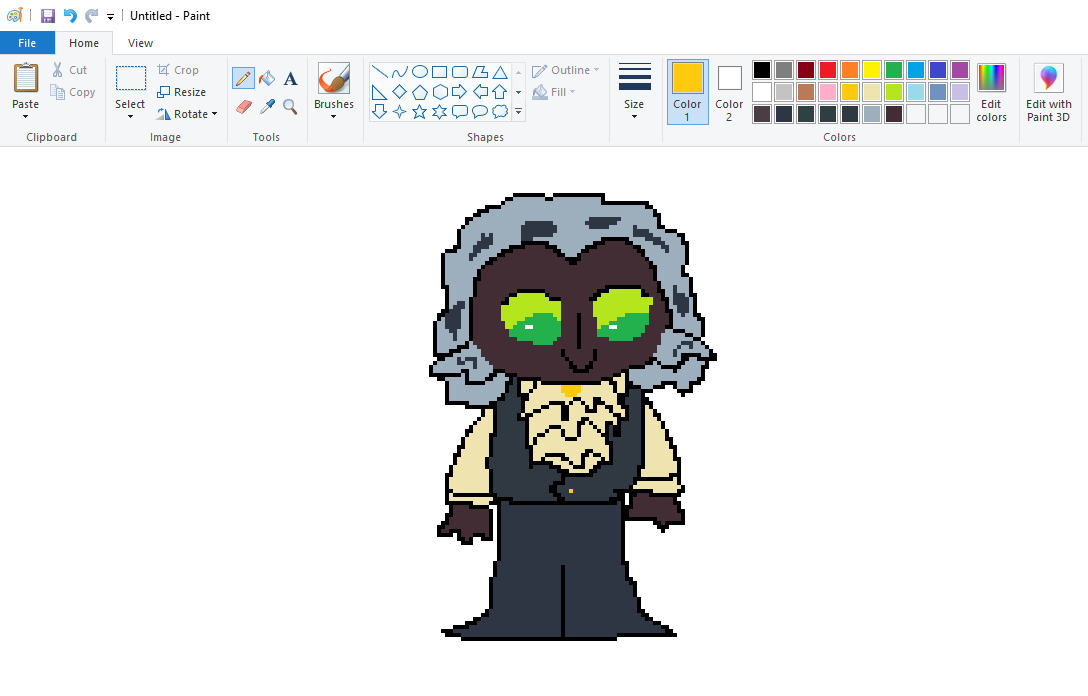
Task: Select the Text tool
Action: pos(290,78)
